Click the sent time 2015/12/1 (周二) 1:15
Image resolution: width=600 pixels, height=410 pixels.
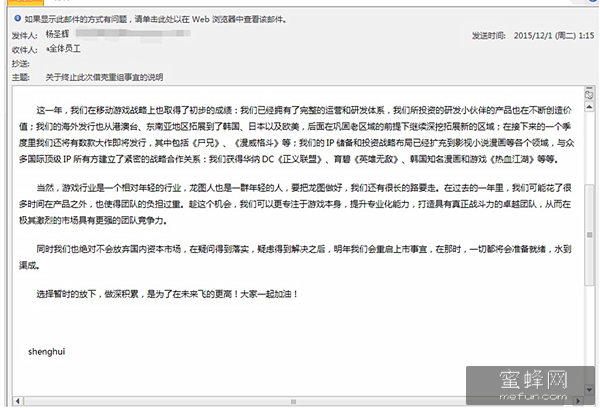[554, 36]
